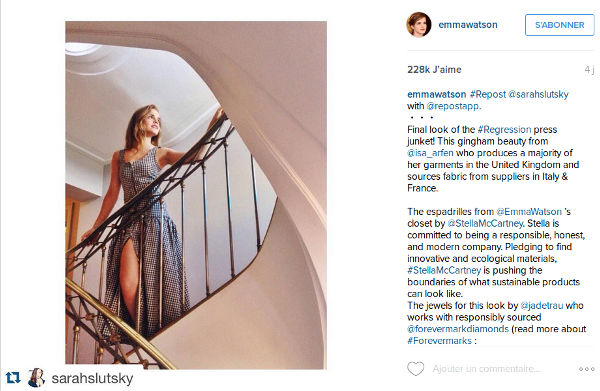Click the repost arrows icon

coord(13,378)
